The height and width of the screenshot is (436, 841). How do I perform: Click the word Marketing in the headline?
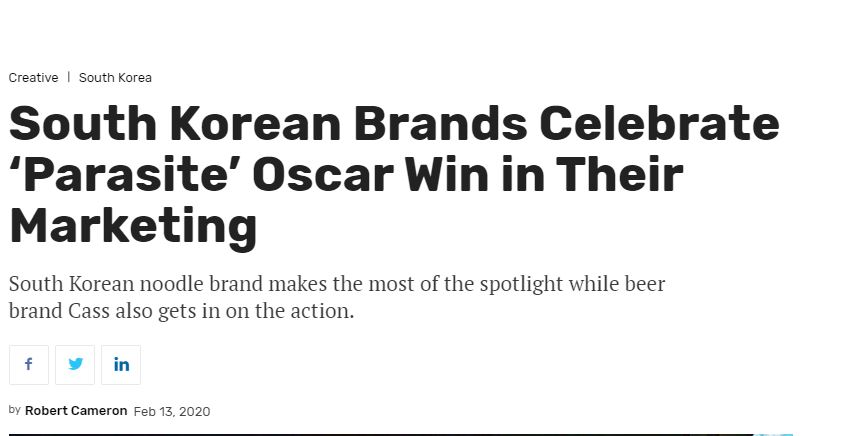point(133,226)
